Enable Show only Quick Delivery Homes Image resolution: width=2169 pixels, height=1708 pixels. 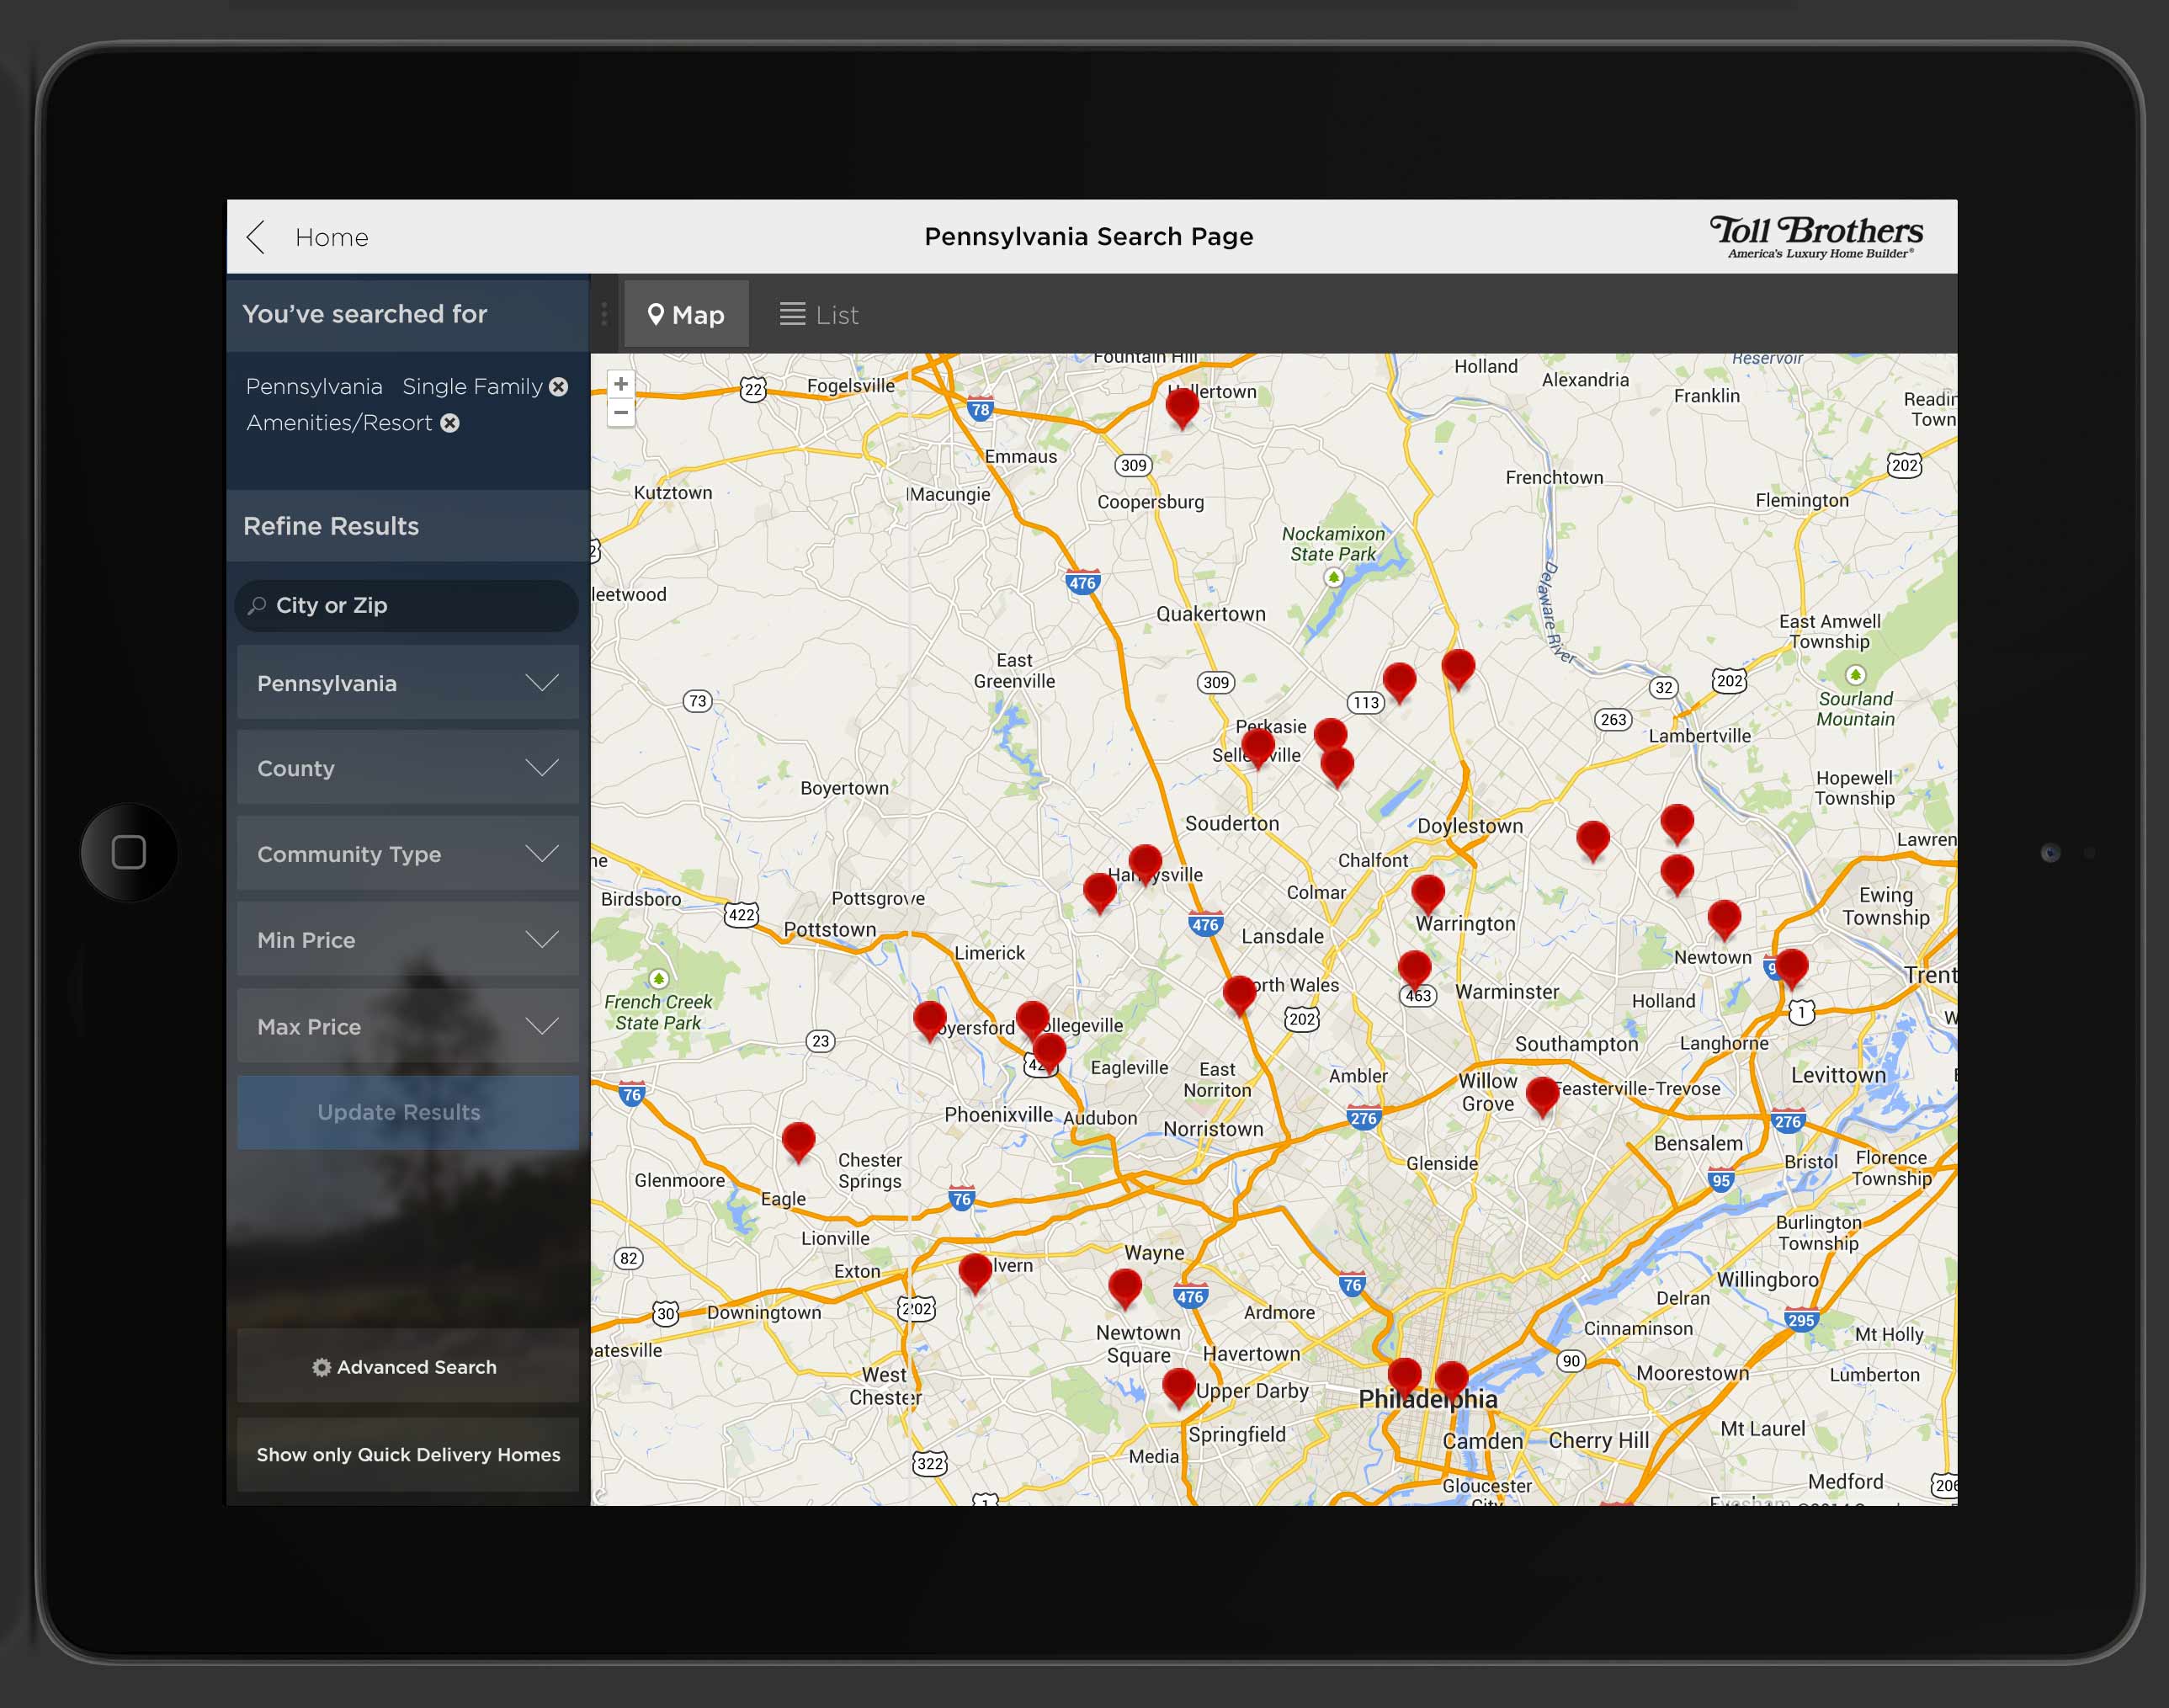pos(408,1454)
